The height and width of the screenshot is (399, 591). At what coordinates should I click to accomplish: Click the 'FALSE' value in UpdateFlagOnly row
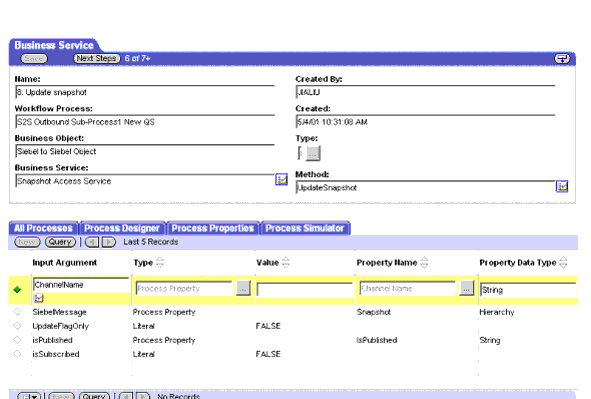268,326
